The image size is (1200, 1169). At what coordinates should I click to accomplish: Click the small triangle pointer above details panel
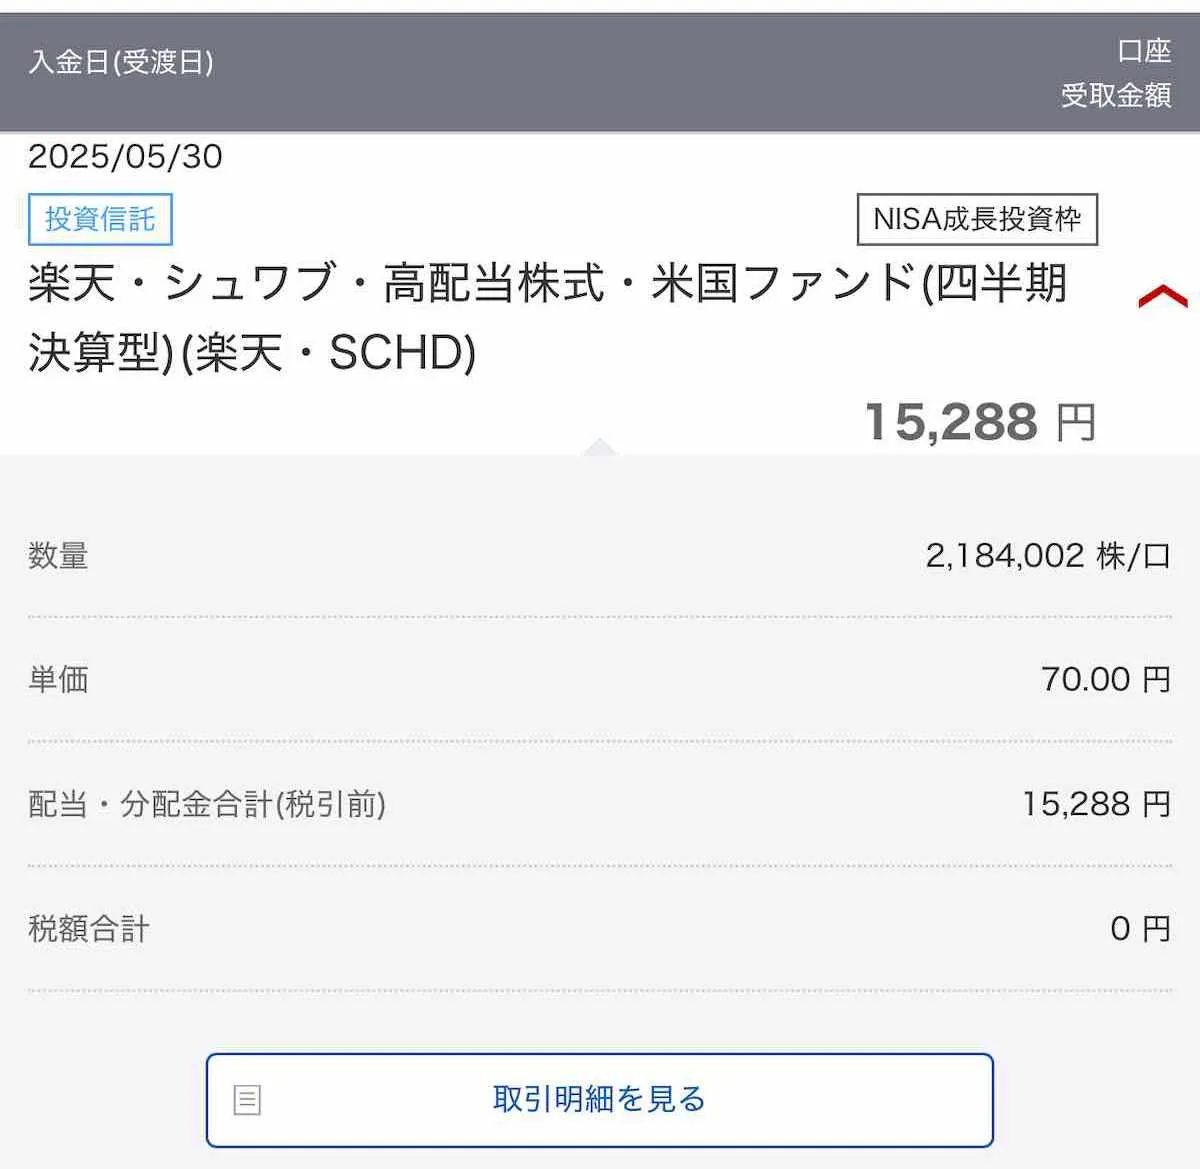tap(599, 446)
